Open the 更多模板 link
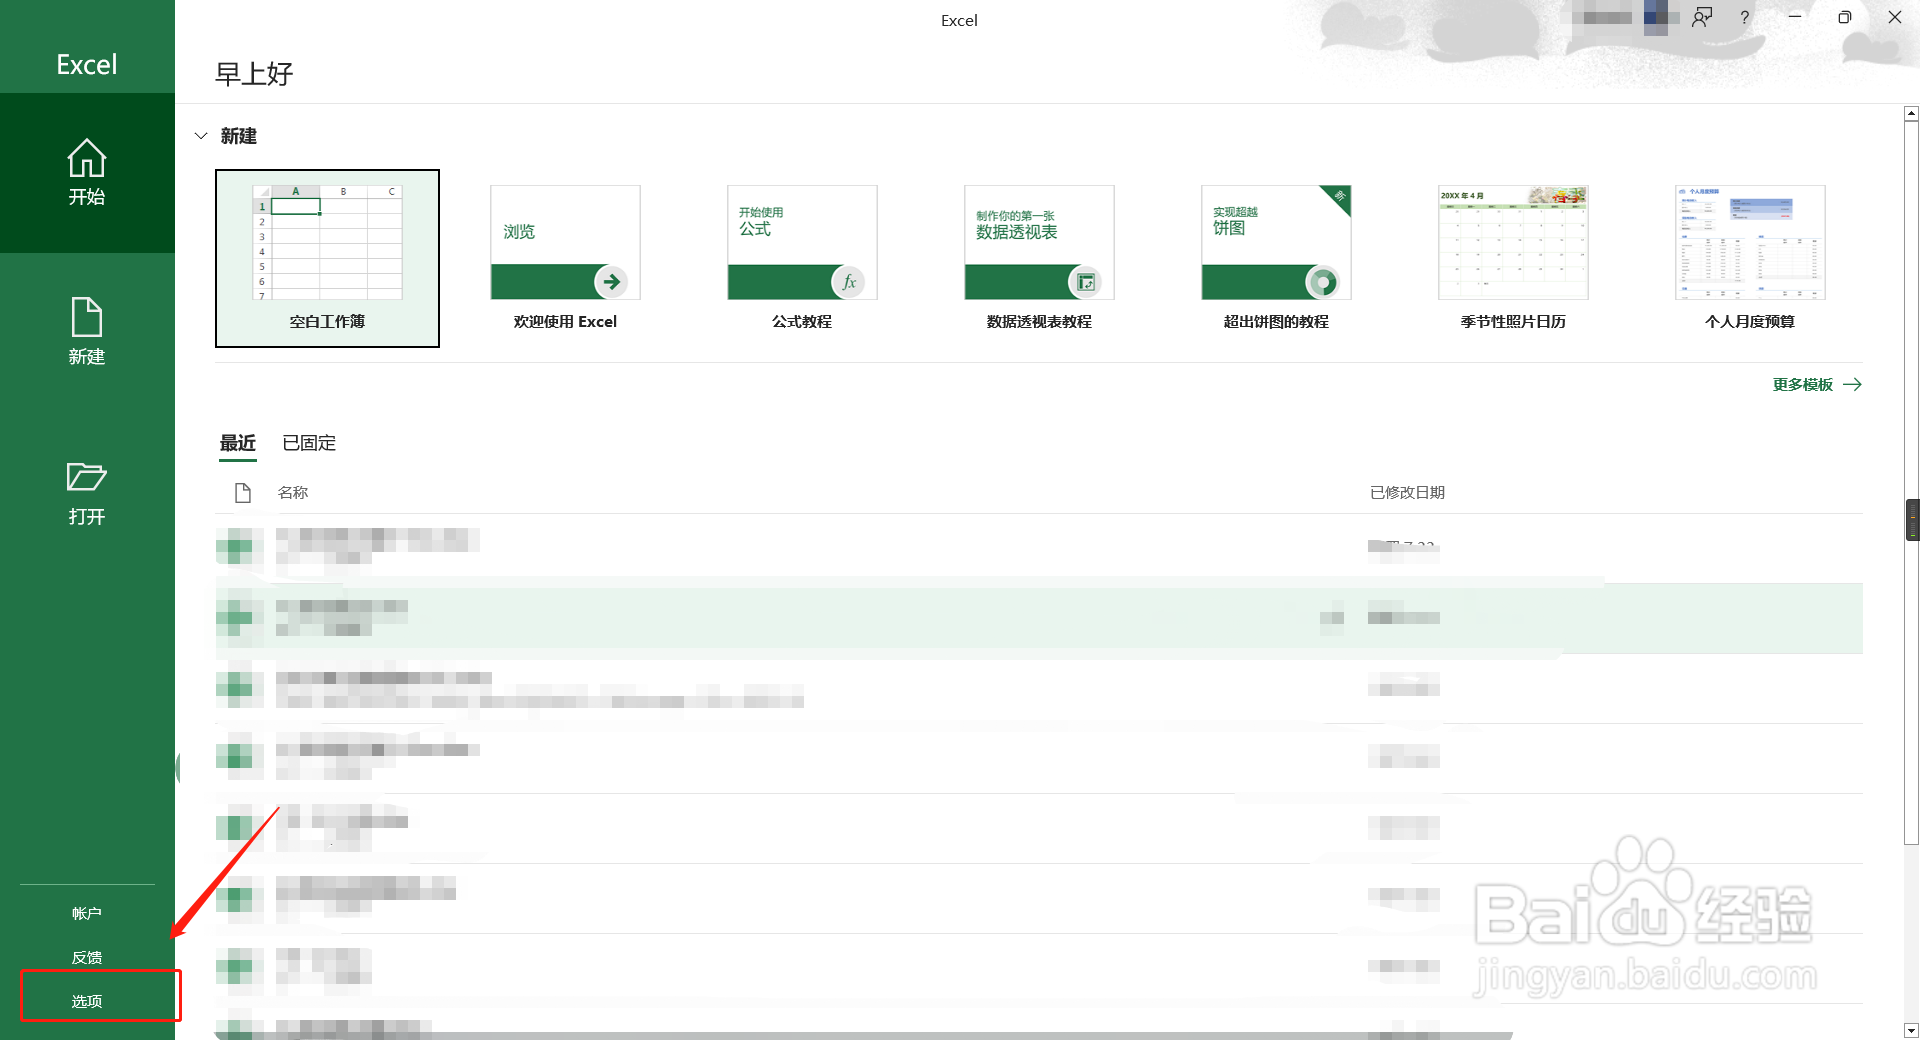The image size is (1920, 1040). point(1816,385)
